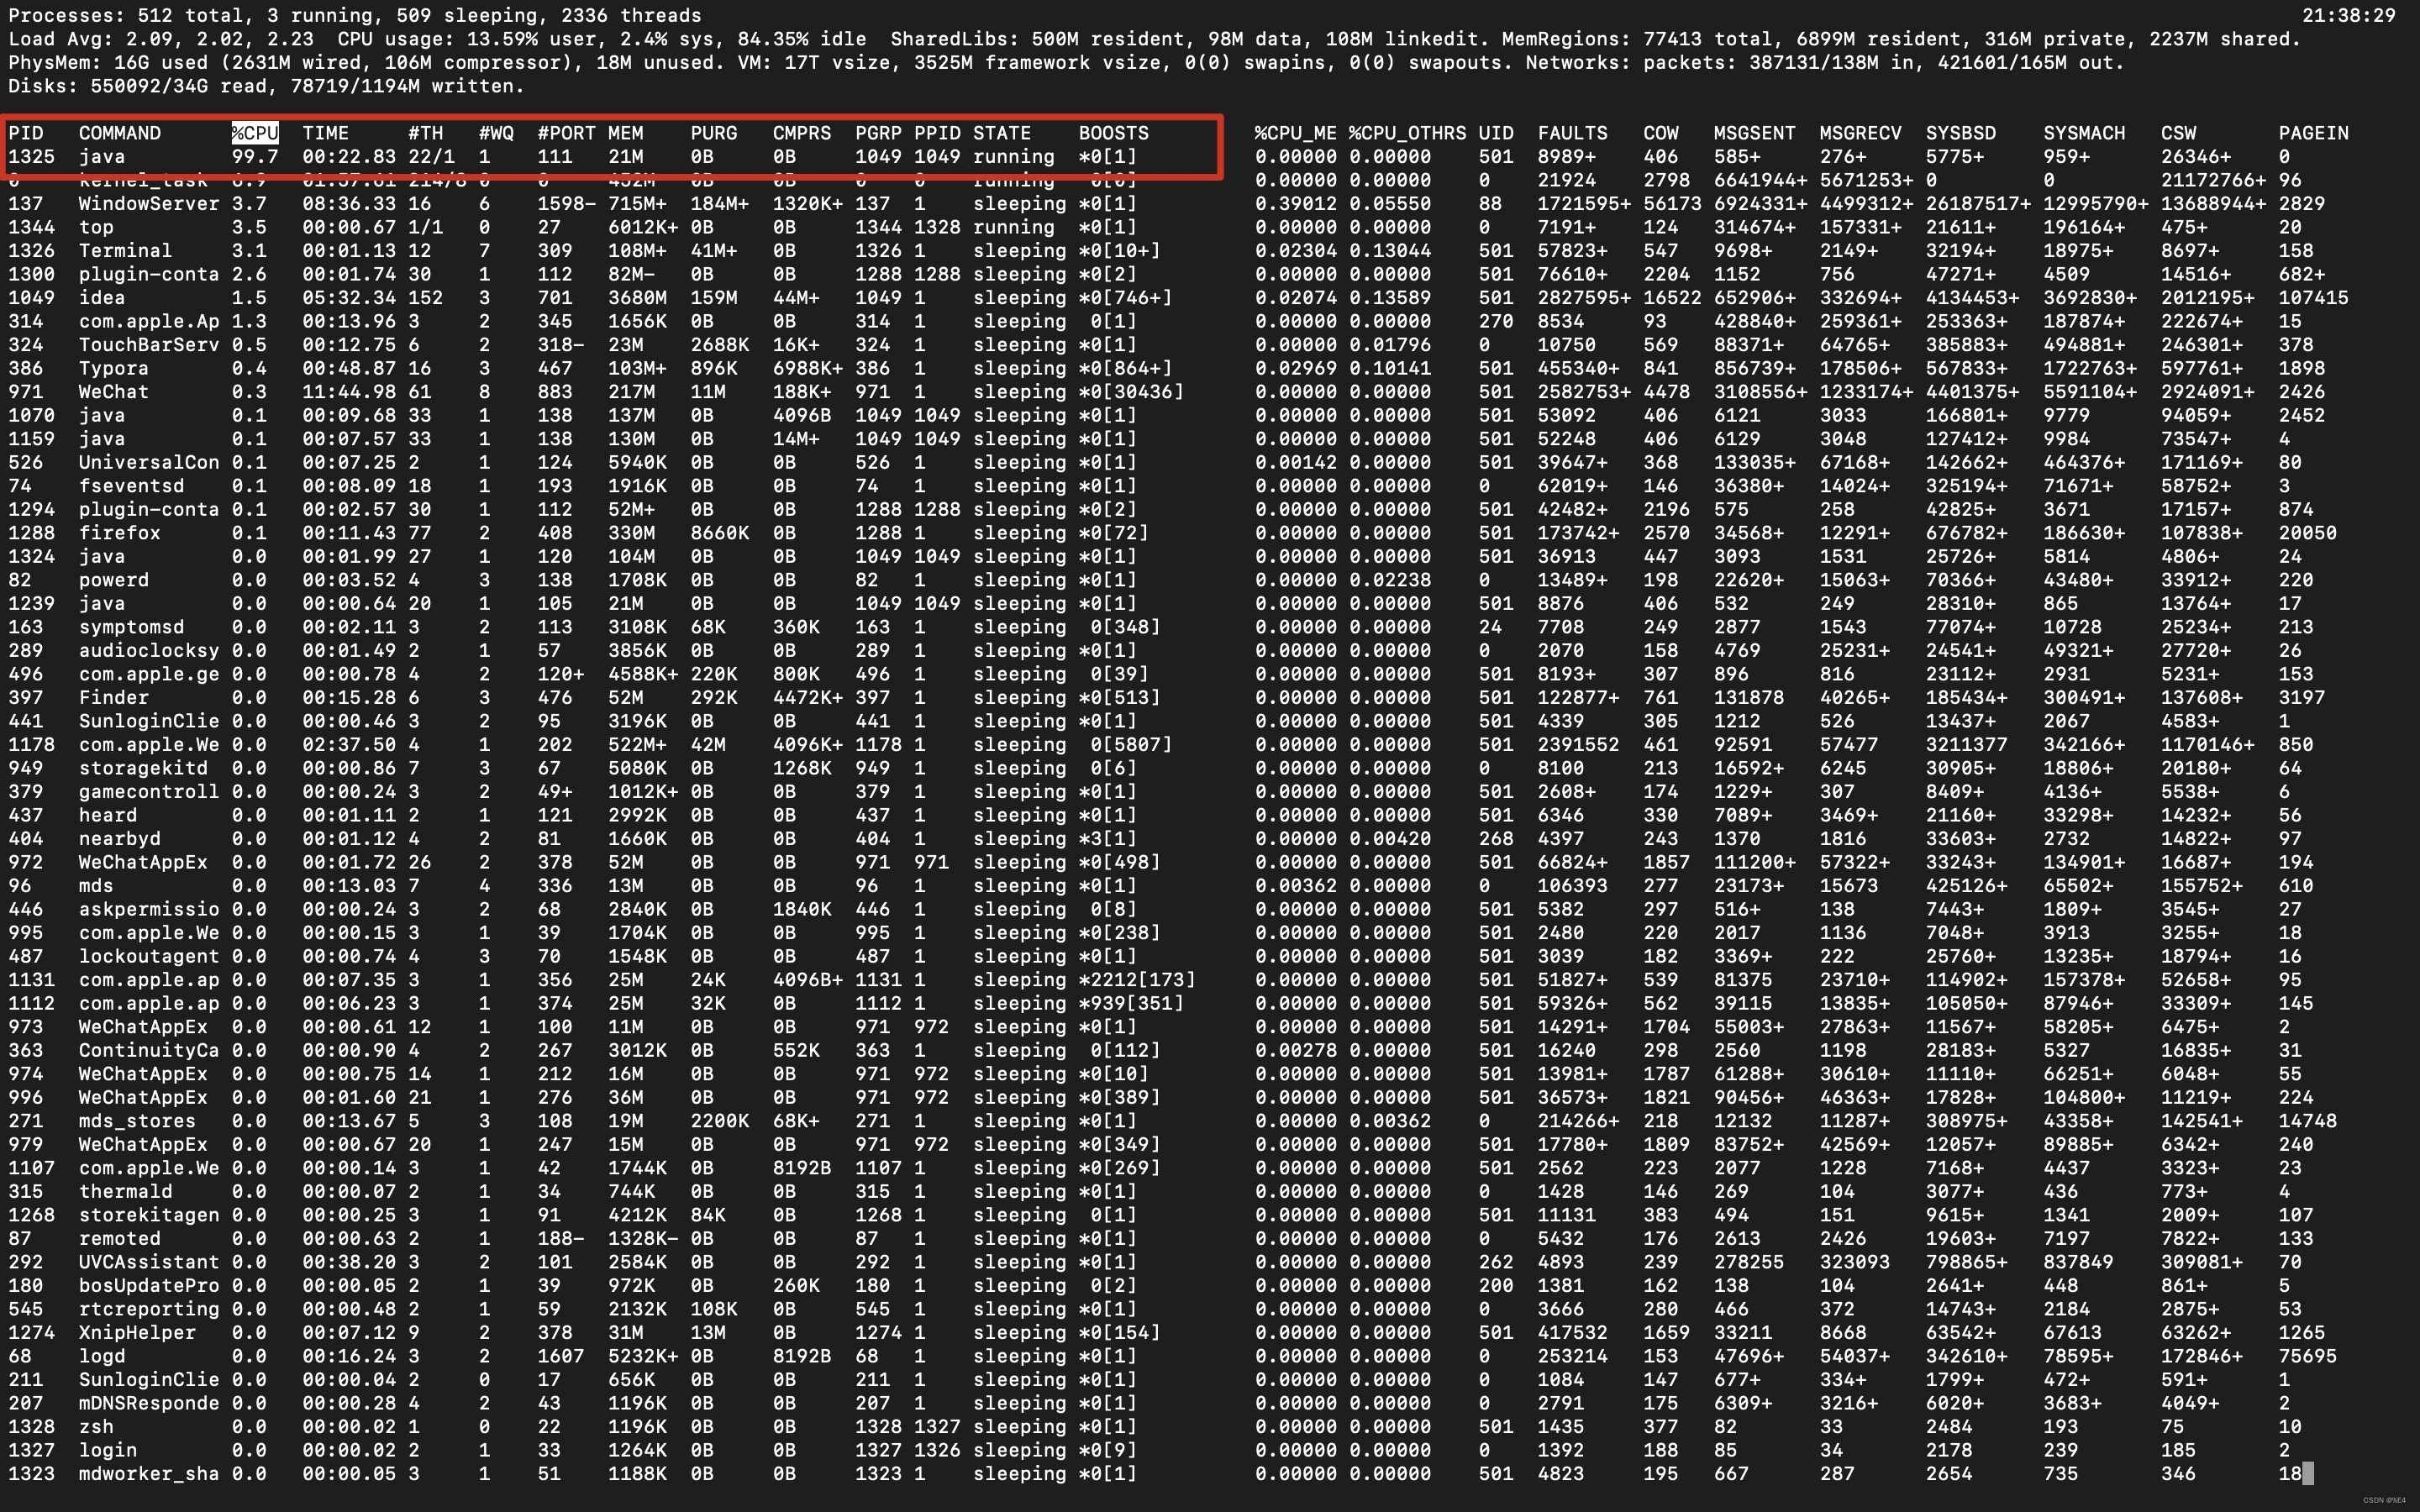Select the lockoutagent process name
The height and width of the screenshot is (1512, 2420).
(x=149, y=956)
